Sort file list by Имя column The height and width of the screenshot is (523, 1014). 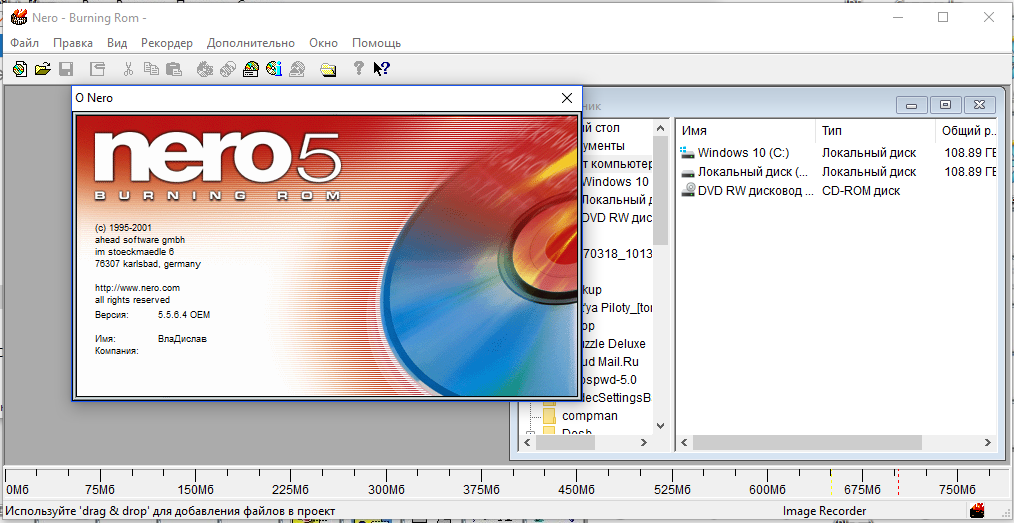pos(744,131)
